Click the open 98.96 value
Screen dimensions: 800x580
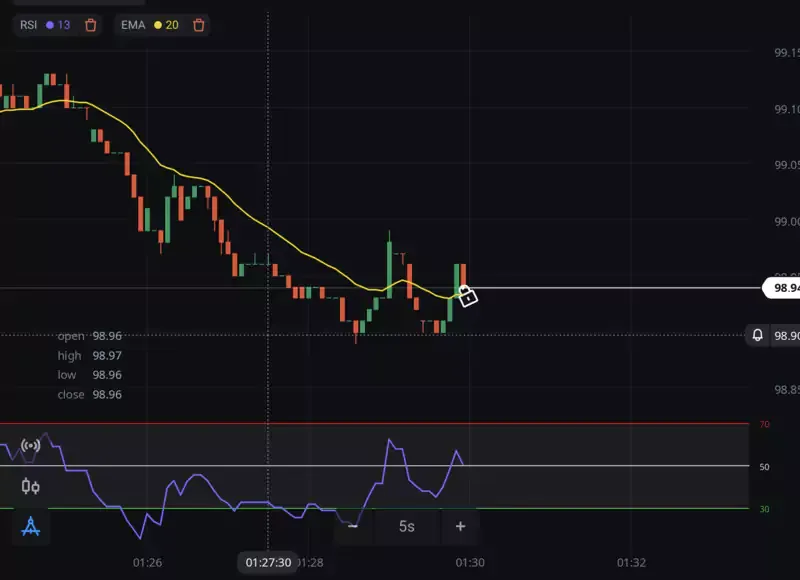107,336
